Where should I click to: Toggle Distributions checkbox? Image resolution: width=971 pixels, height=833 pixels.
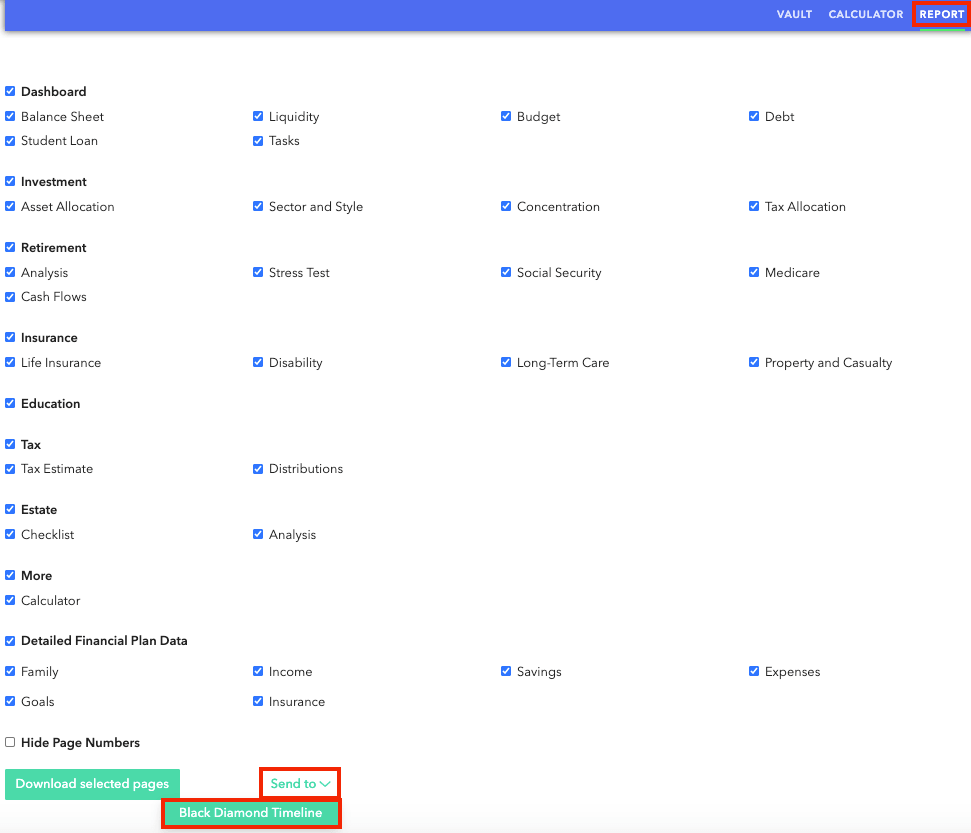(258, 469)
